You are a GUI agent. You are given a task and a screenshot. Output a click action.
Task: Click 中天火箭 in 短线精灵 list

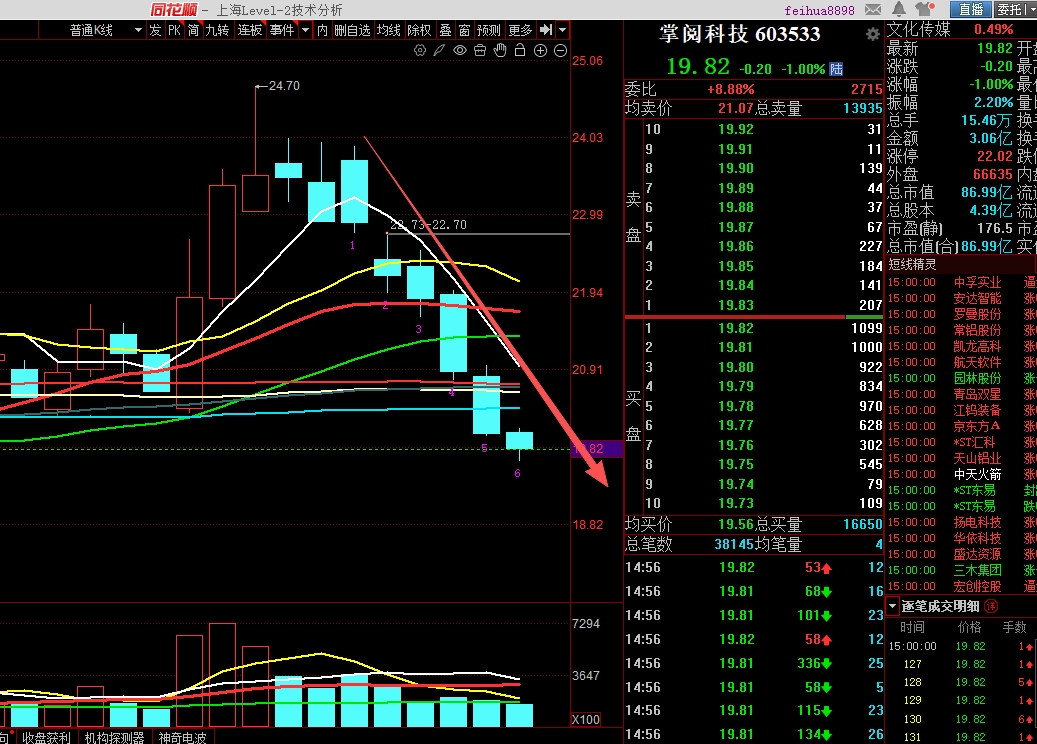977,474
